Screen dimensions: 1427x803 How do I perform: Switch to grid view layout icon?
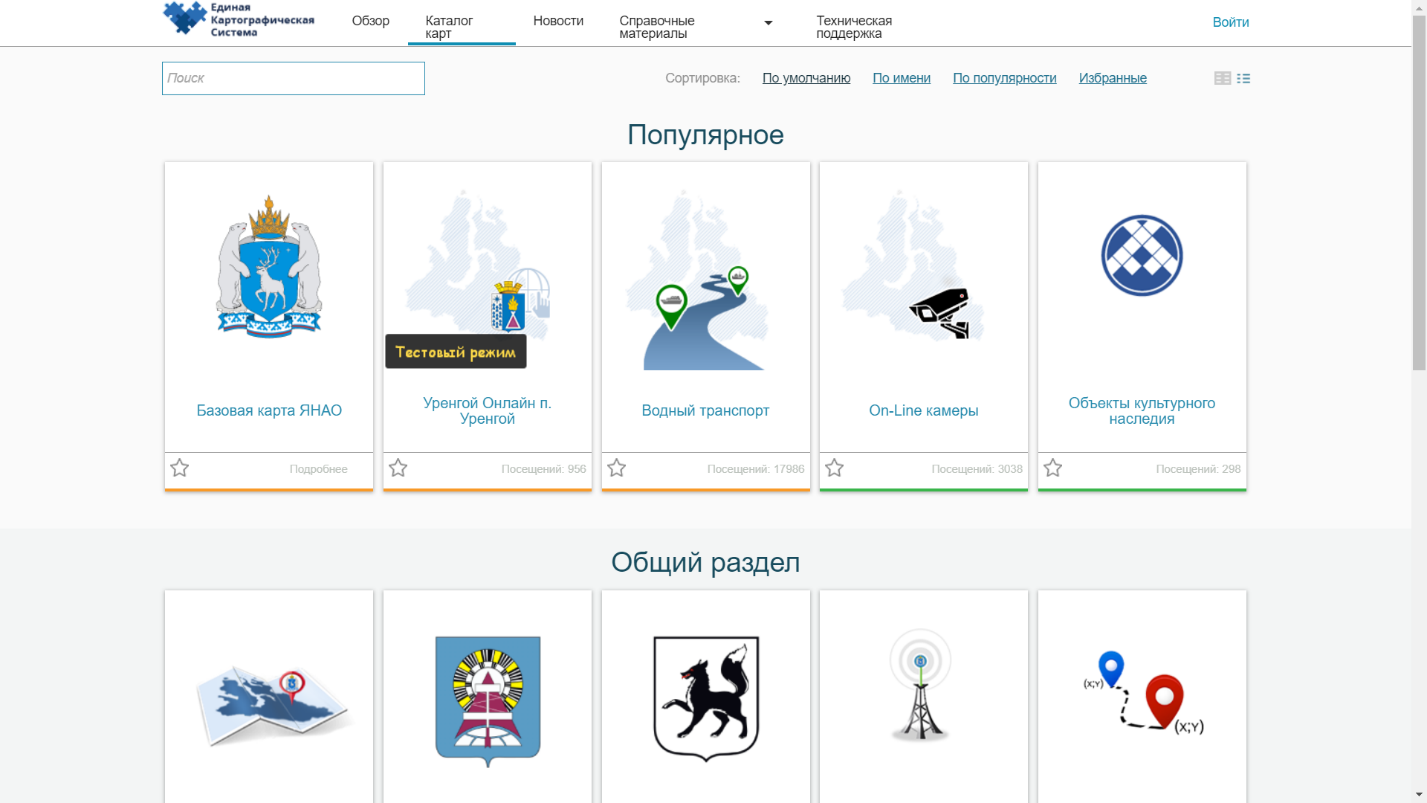1222,78
